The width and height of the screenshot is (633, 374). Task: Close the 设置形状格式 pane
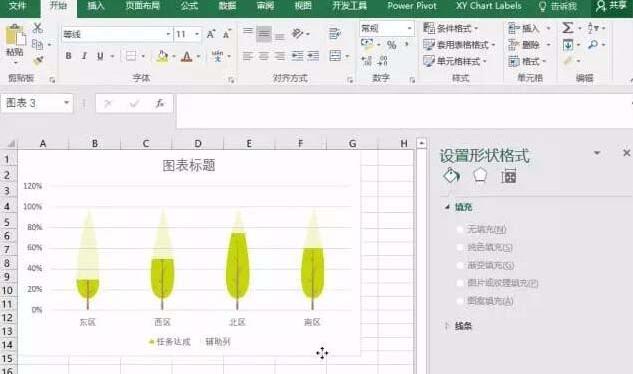[x=626, y=153]
